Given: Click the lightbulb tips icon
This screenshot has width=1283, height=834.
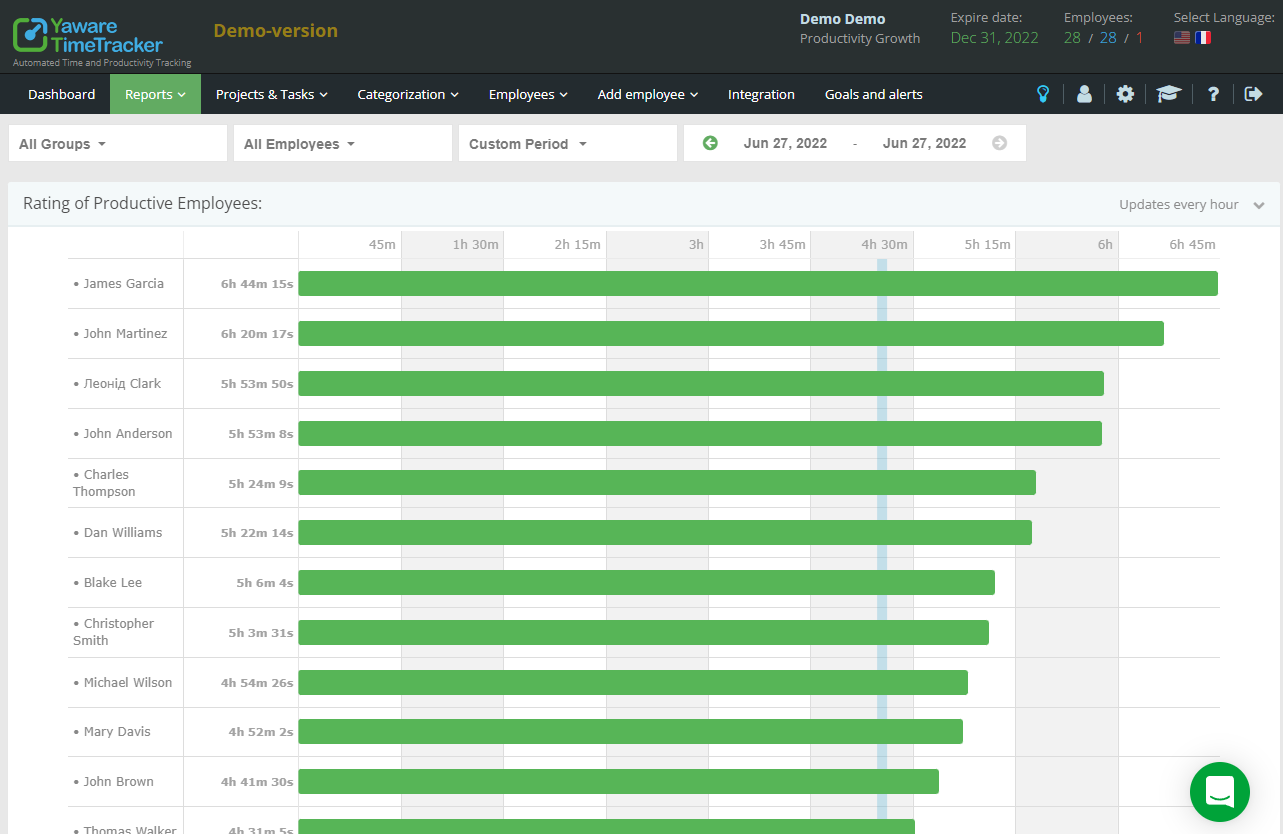Looking at the screenshot, I should click(x=1043, y=94).
